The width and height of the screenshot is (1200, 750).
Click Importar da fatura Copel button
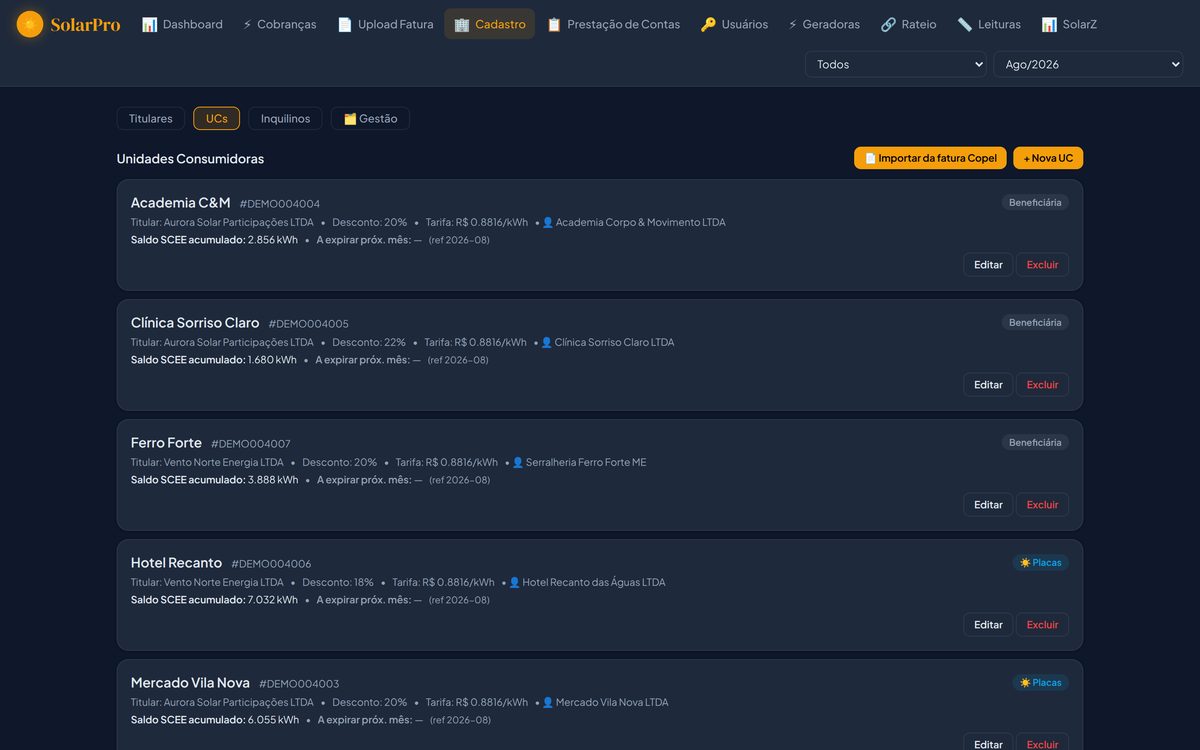930,158
